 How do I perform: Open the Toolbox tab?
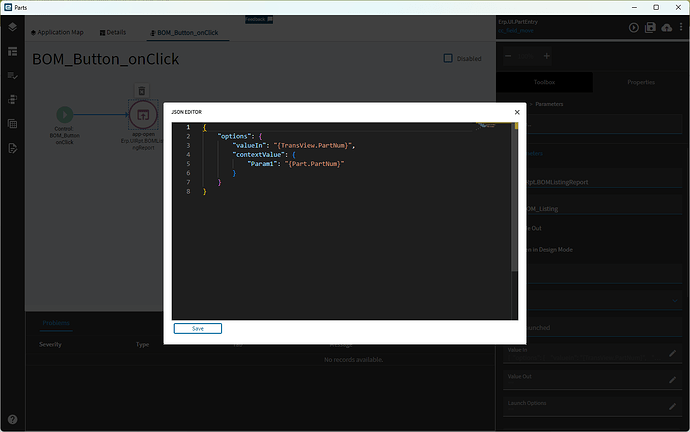pyautogui.click(x=544, y=82)
